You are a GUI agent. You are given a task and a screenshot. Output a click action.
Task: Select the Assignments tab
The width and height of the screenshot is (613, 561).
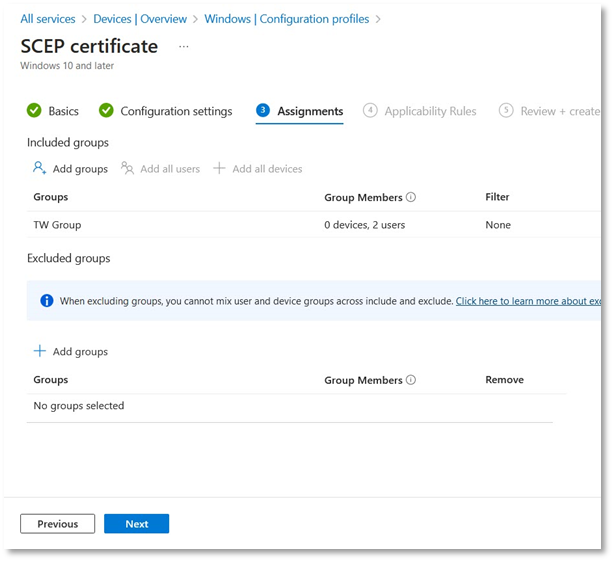click(x=310, y=111)
